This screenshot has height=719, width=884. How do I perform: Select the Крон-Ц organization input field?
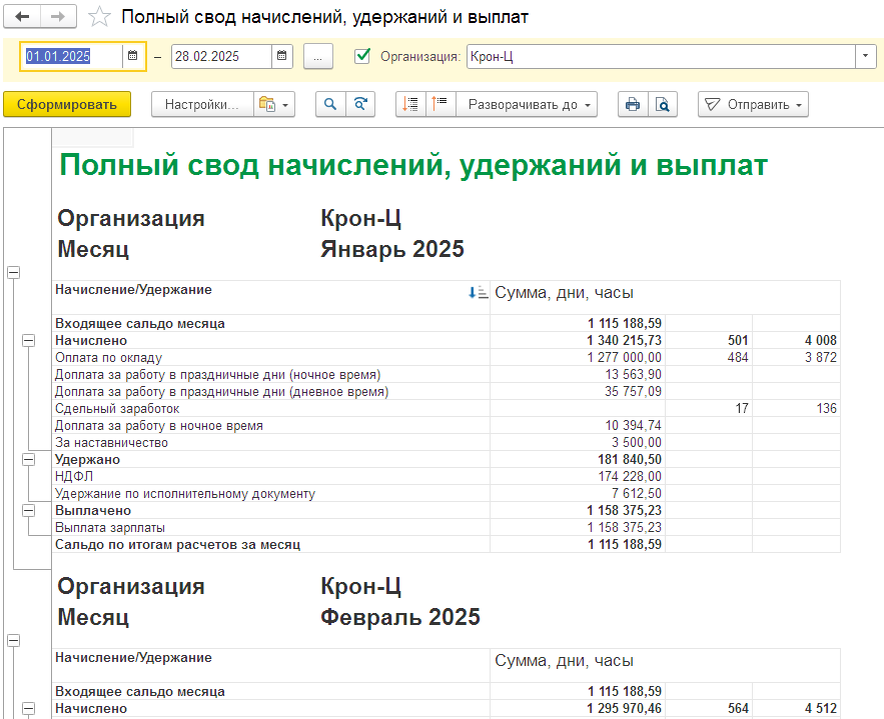[661, 56]
